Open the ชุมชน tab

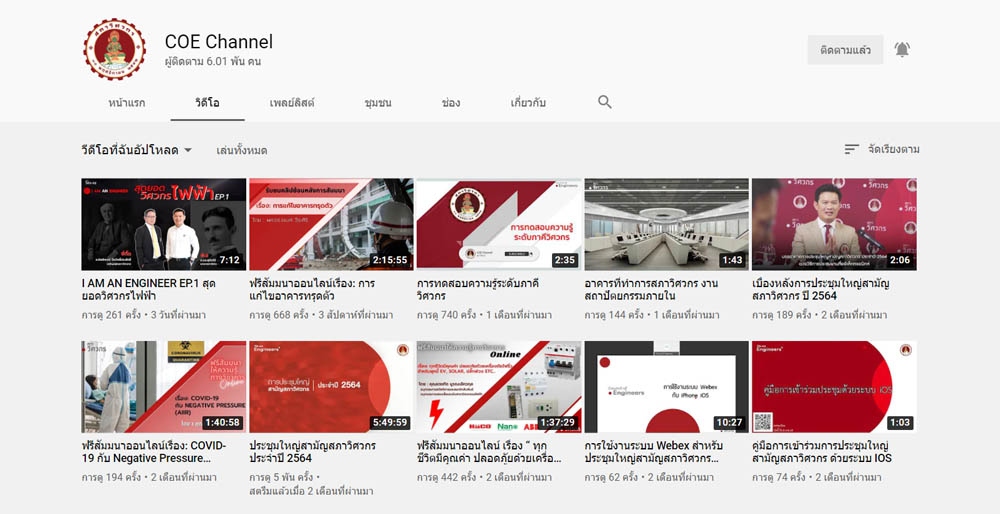point(378,103)
